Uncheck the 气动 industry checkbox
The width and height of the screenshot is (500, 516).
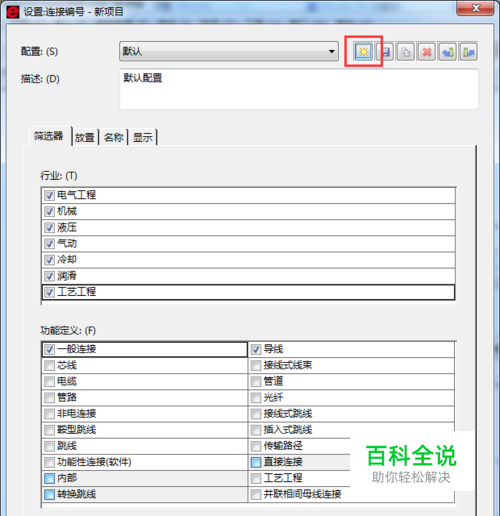point(49,244)
